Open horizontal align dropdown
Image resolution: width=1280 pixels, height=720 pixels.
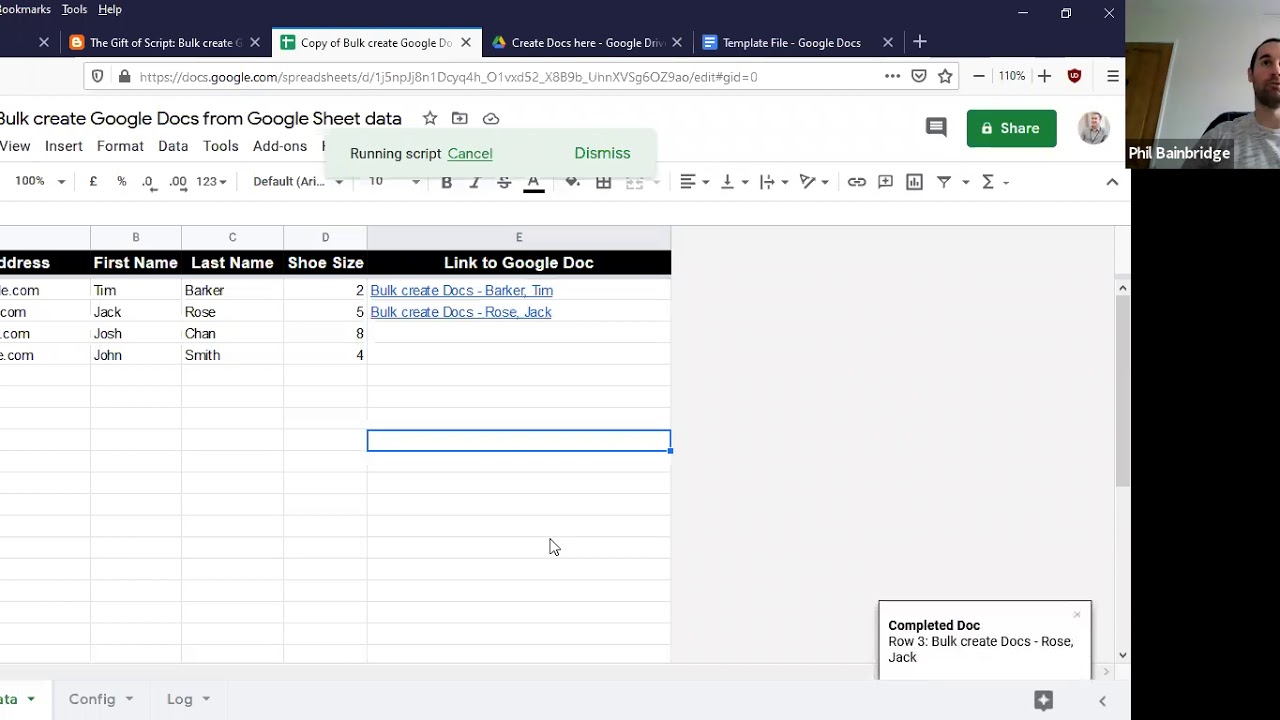point(694,182)
